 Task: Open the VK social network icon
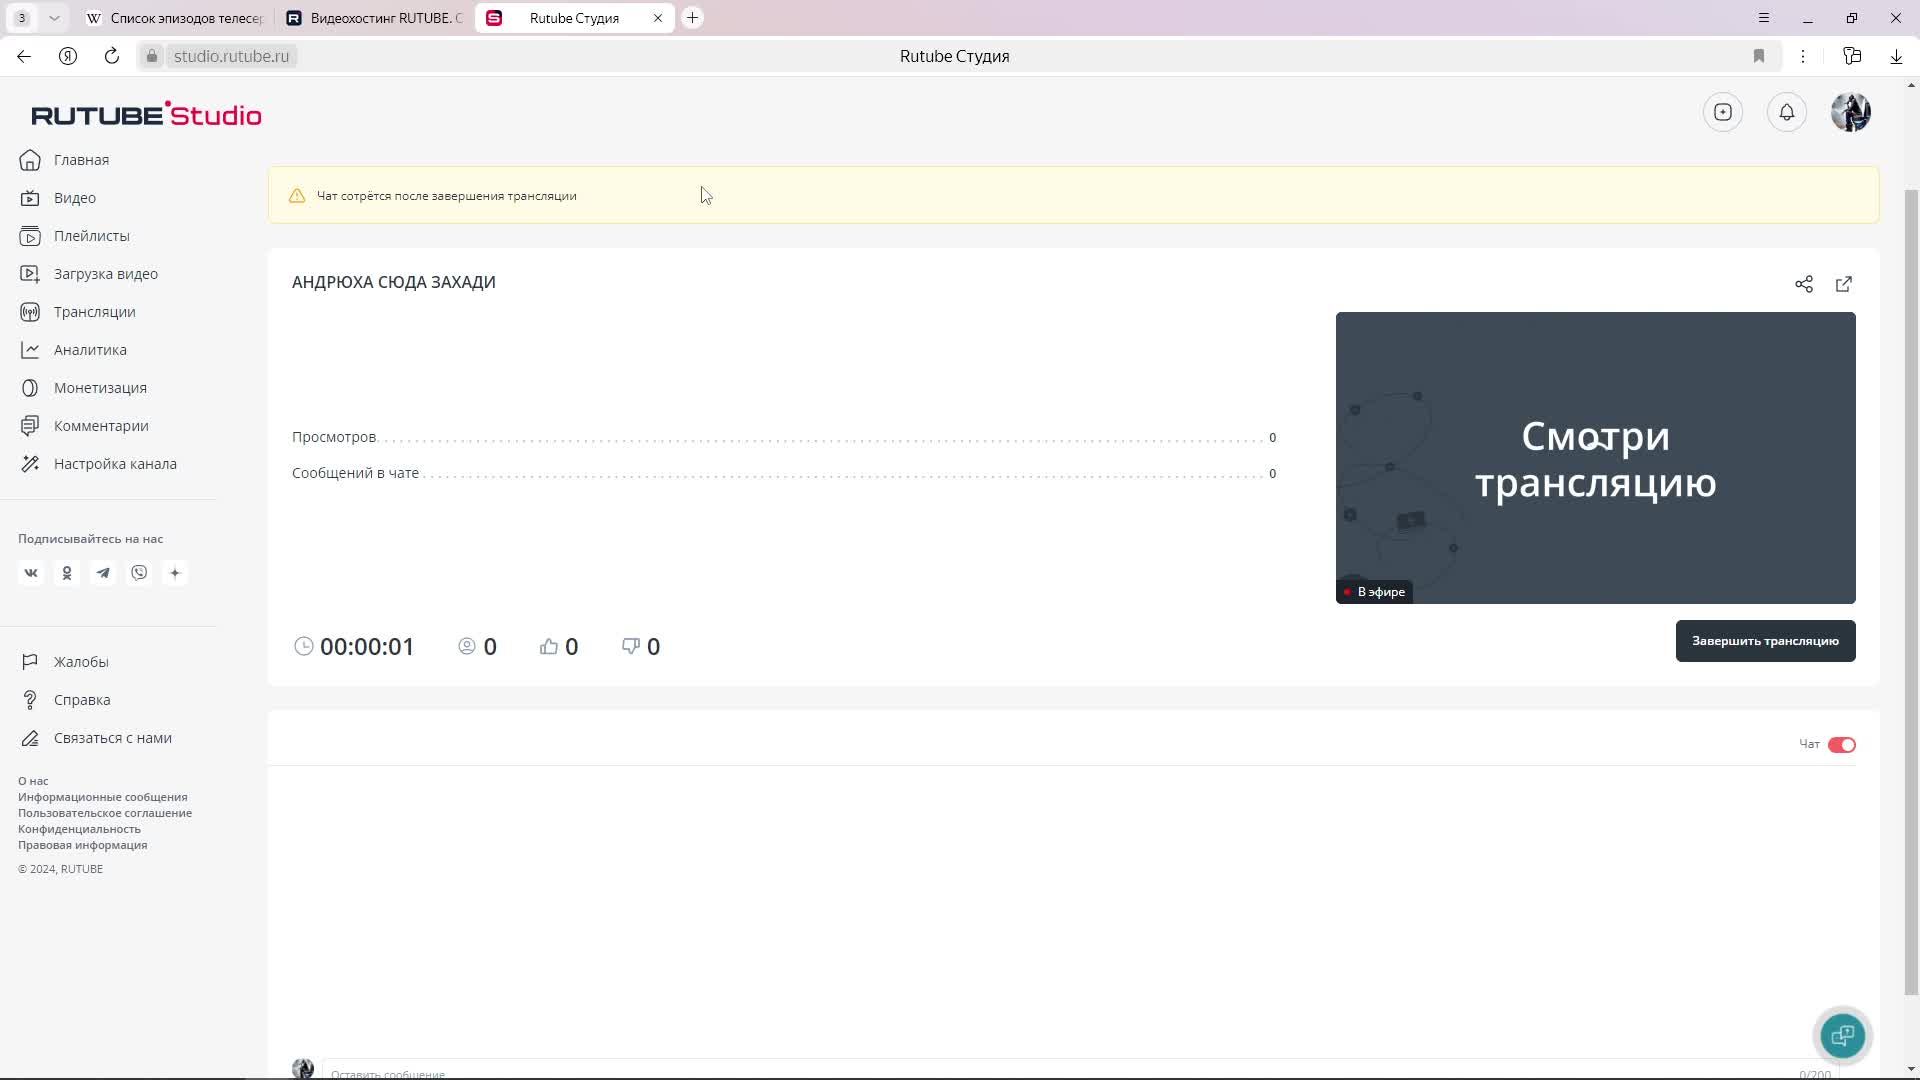tap(31, 573)
